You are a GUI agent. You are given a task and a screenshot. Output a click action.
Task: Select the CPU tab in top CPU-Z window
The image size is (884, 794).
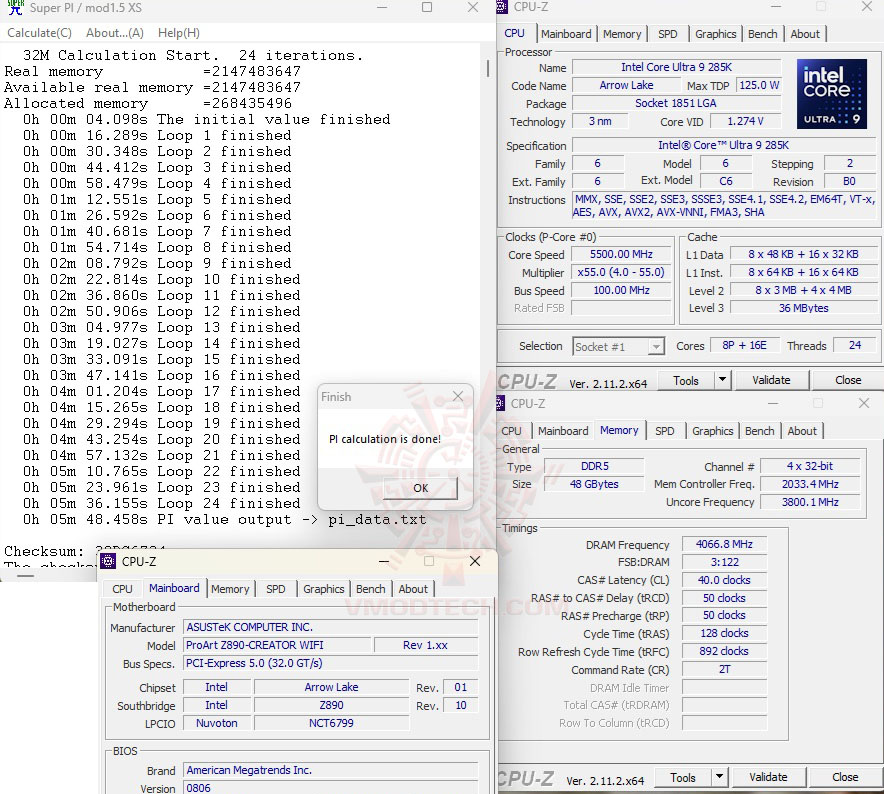pyautogui.click(x=514, y=33)
